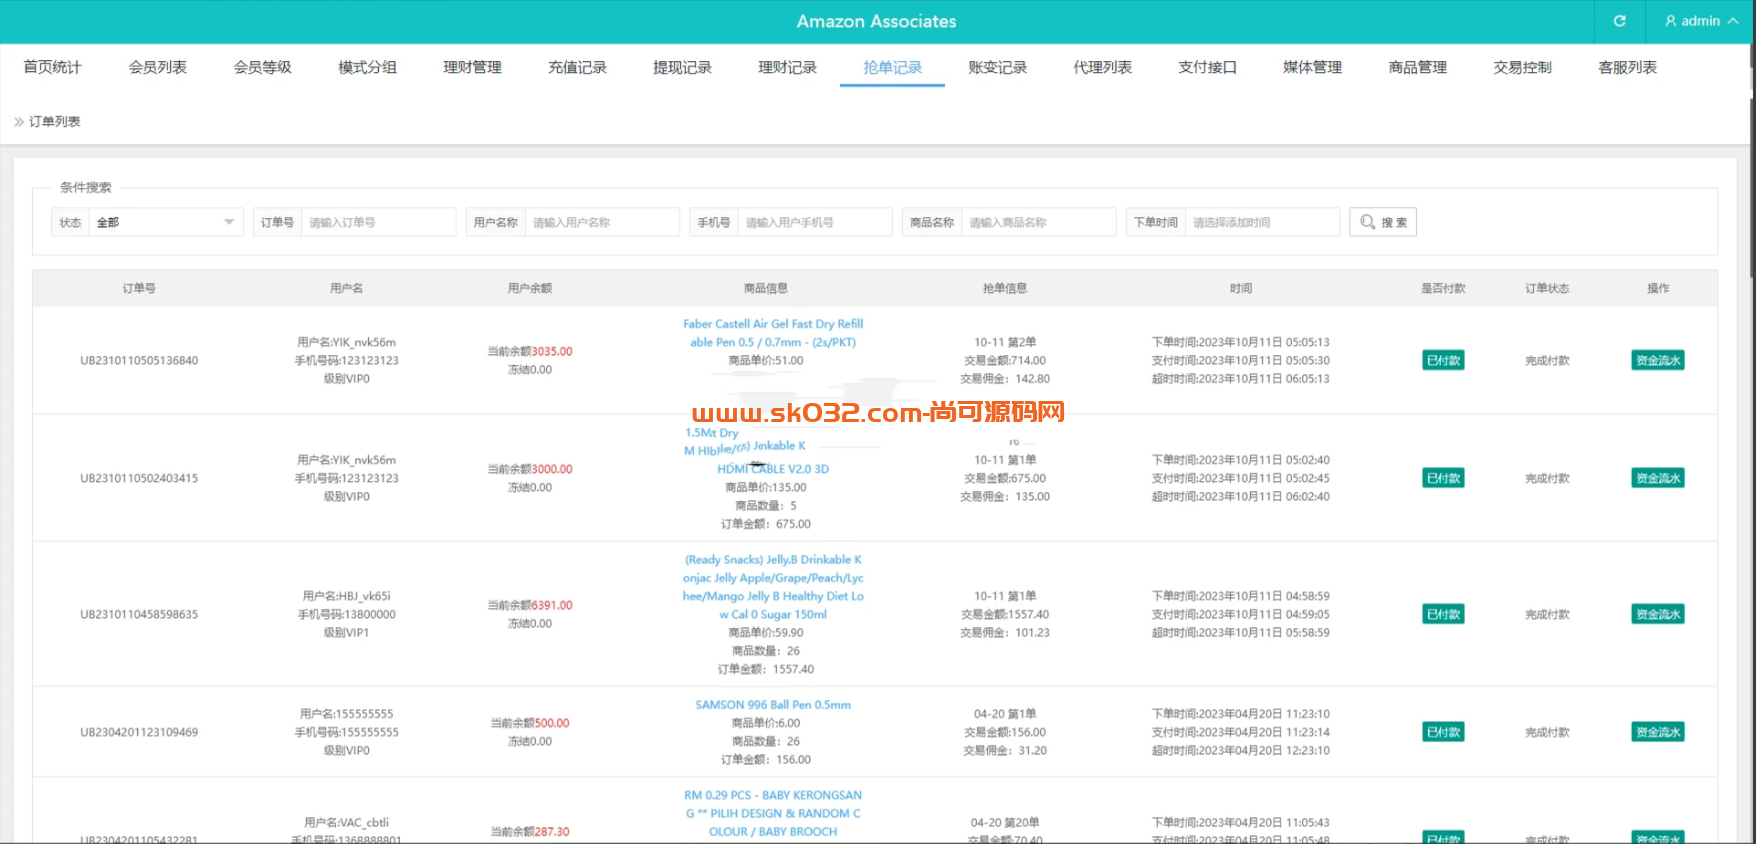Click 抢单信息 column header
Screen dimensions: 1756x844
click(1005, 288)
